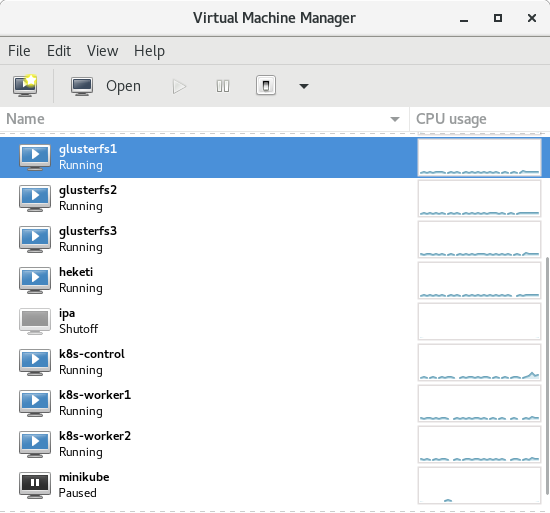The width and height of the screenshot is (550, 513).
Task: Open the File menu
Action: point(19,51)
